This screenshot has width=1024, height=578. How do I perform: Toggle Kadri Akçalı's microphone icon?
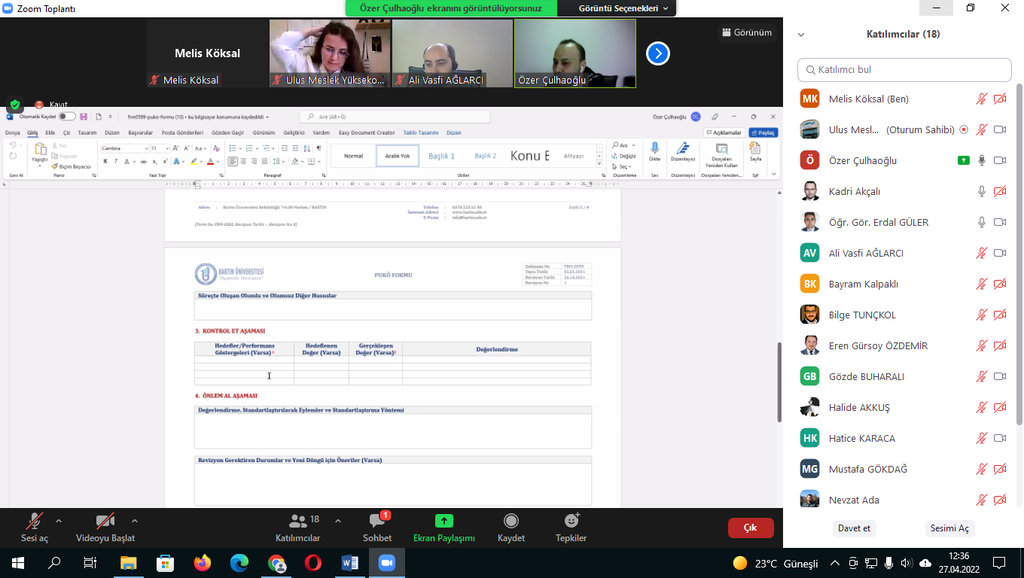point(982,191)
